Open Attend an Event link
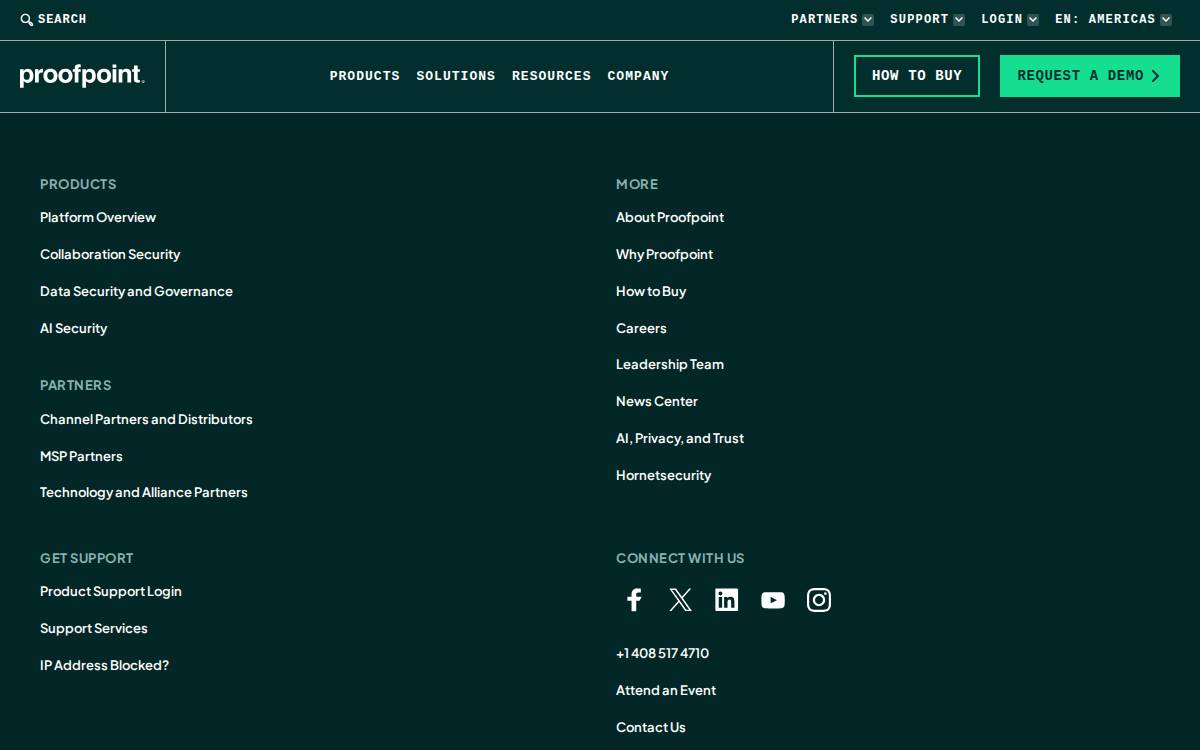 coord(666,690)
